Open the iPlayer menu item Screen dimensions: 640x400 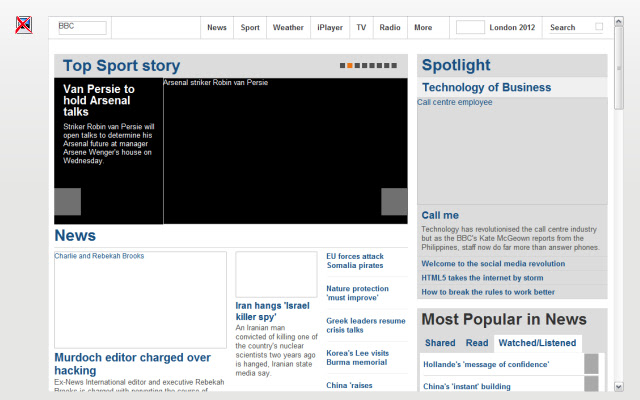(328, 28)
